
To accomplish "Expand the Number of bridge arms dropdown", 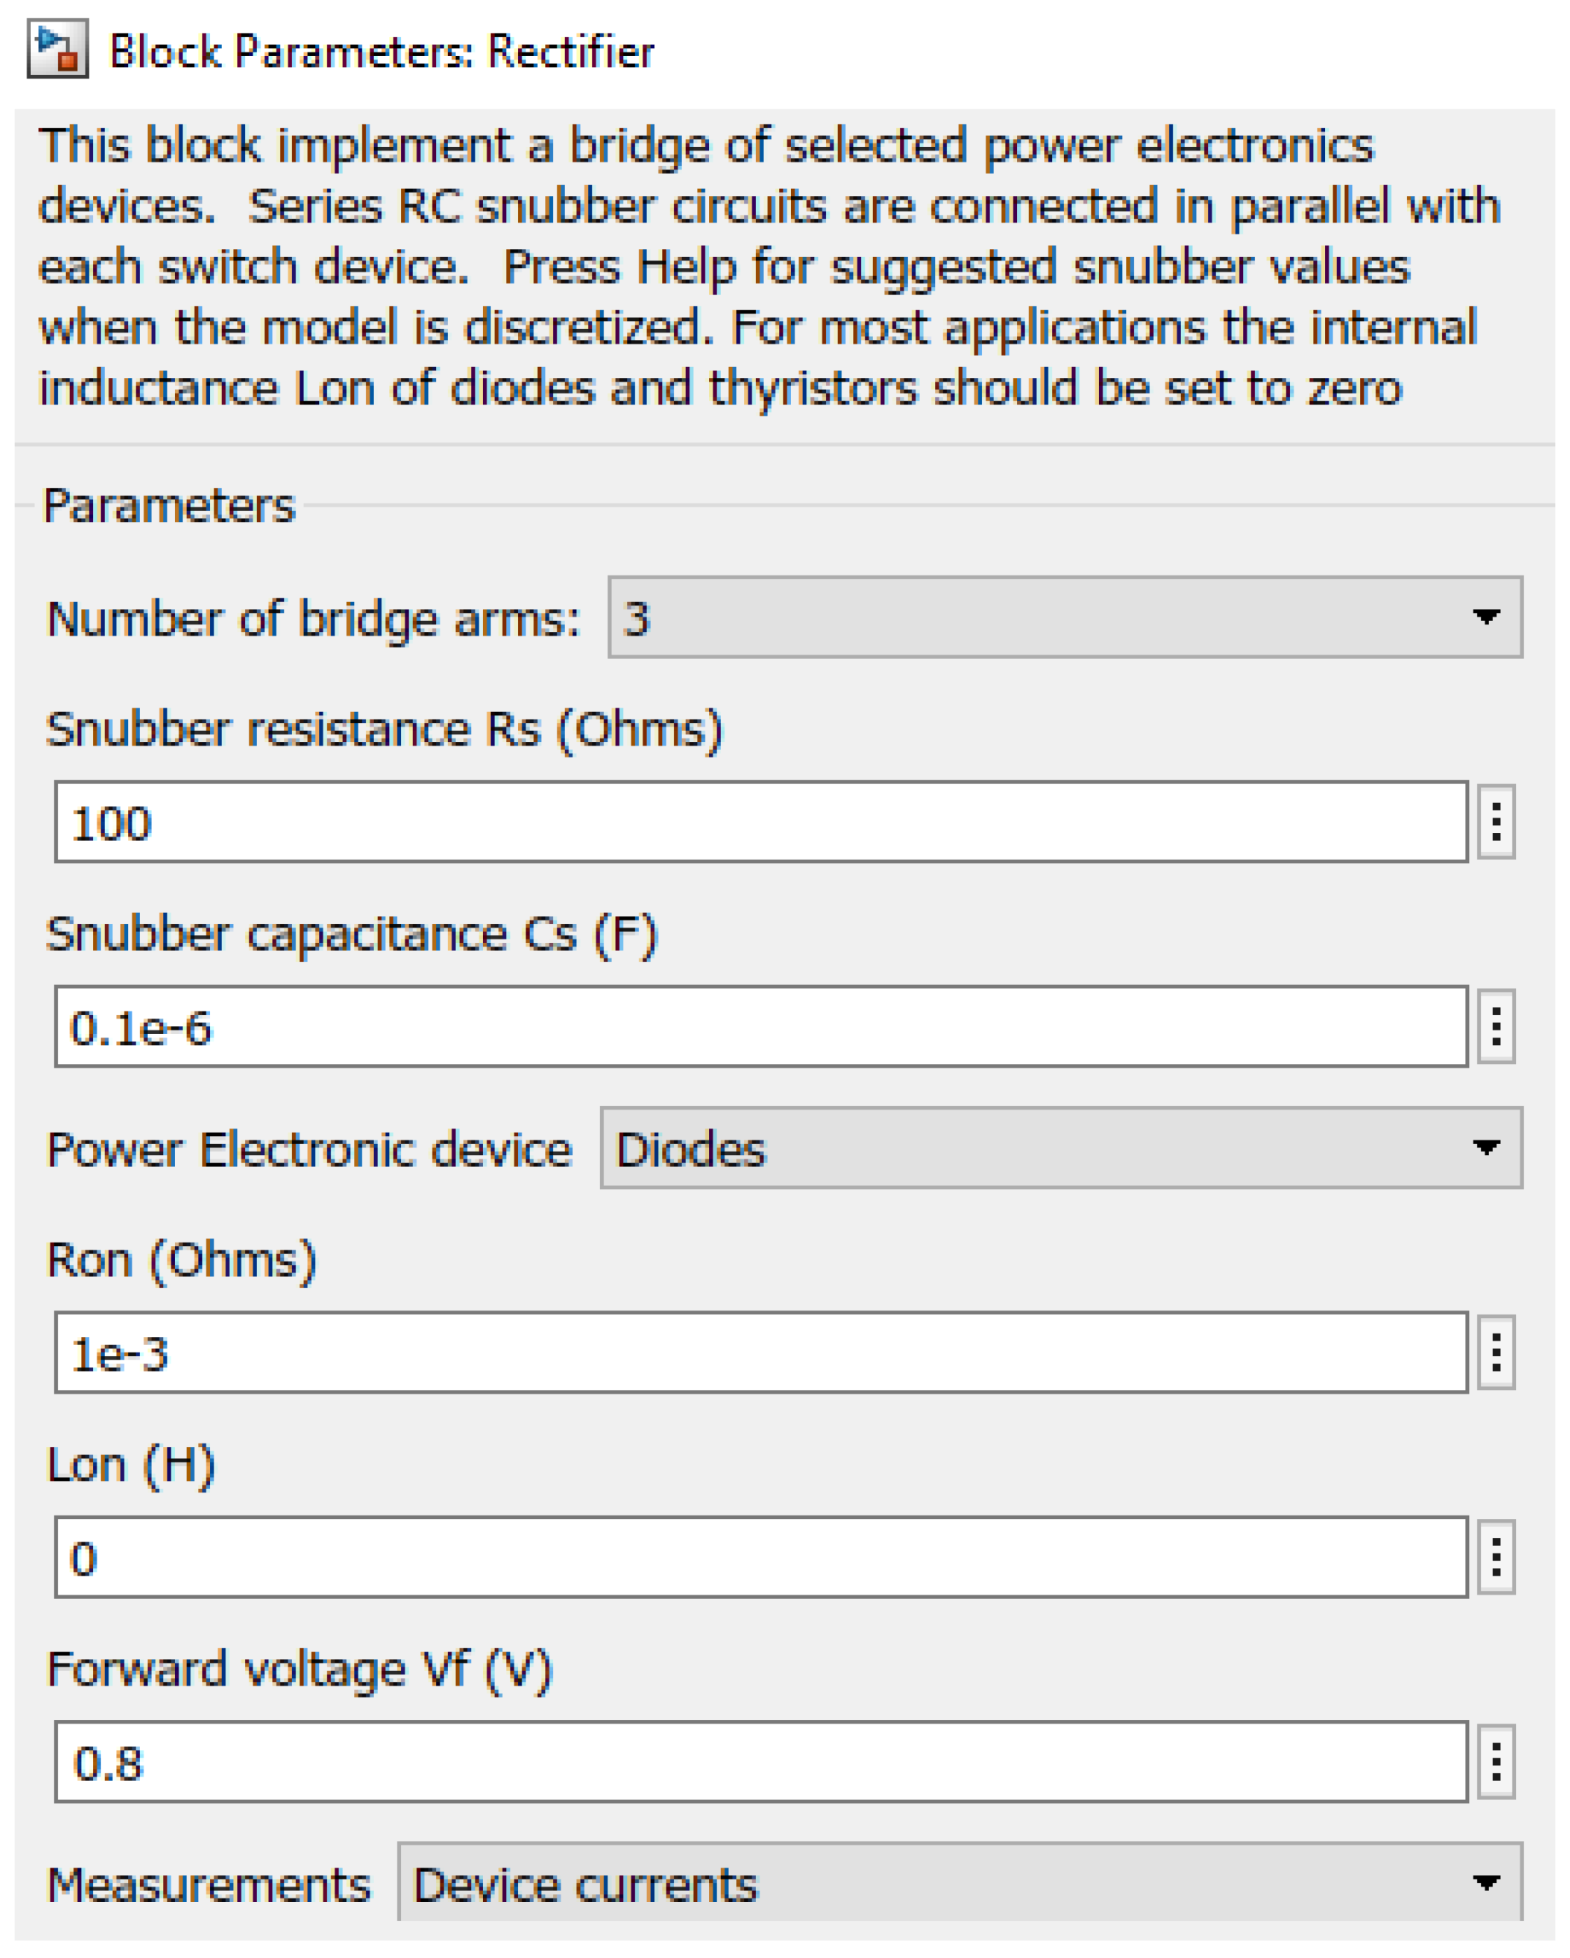I will 1064,617.
